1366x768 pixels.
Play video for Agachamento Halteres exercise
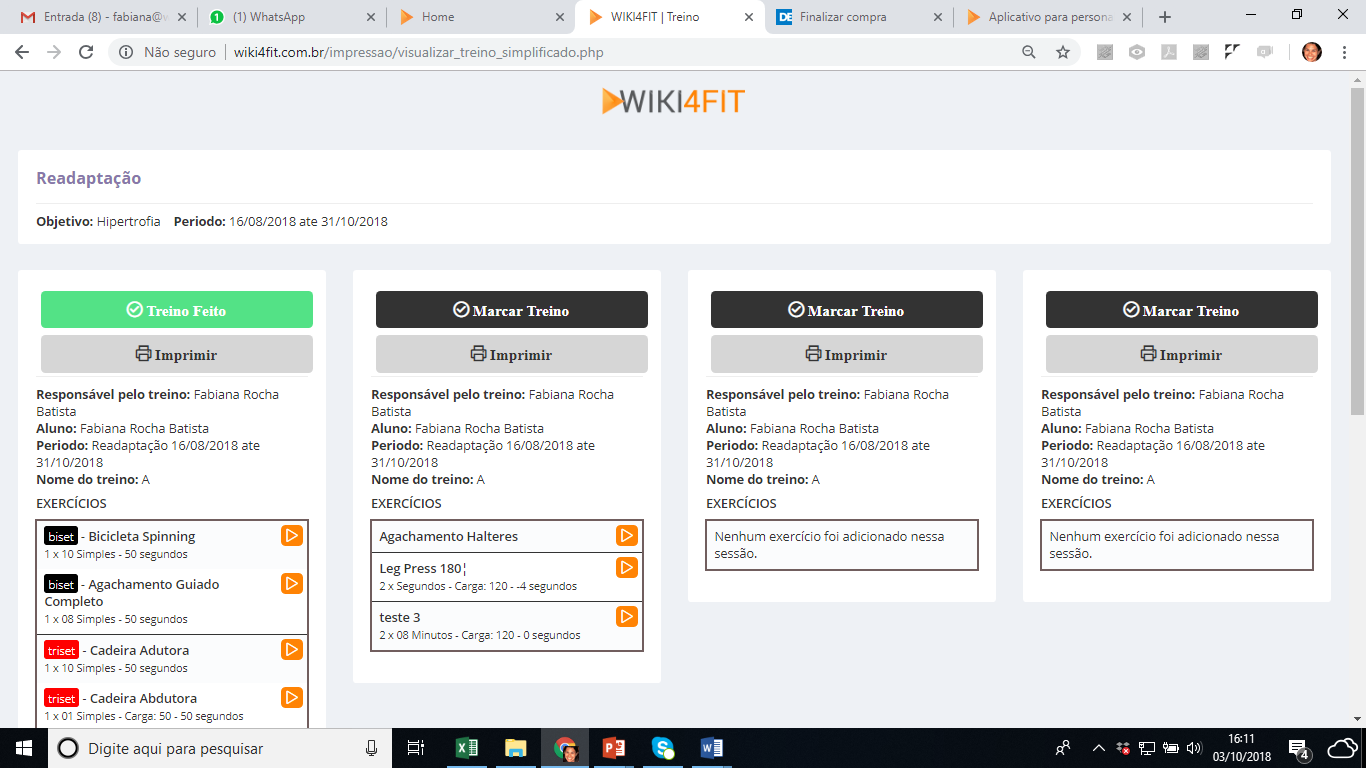(x=627, y=535)
